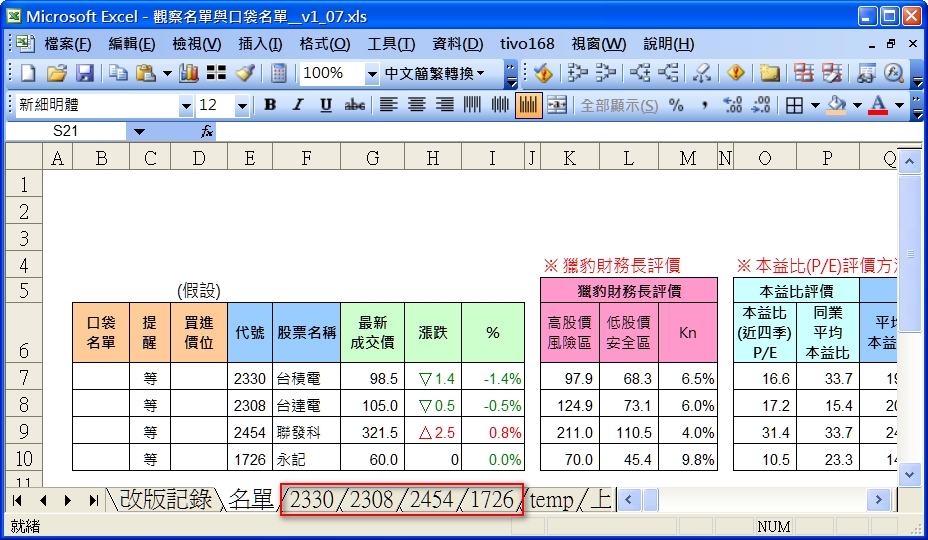
Task: Create a new workbook with New icon
Action: tap(28, 73)
